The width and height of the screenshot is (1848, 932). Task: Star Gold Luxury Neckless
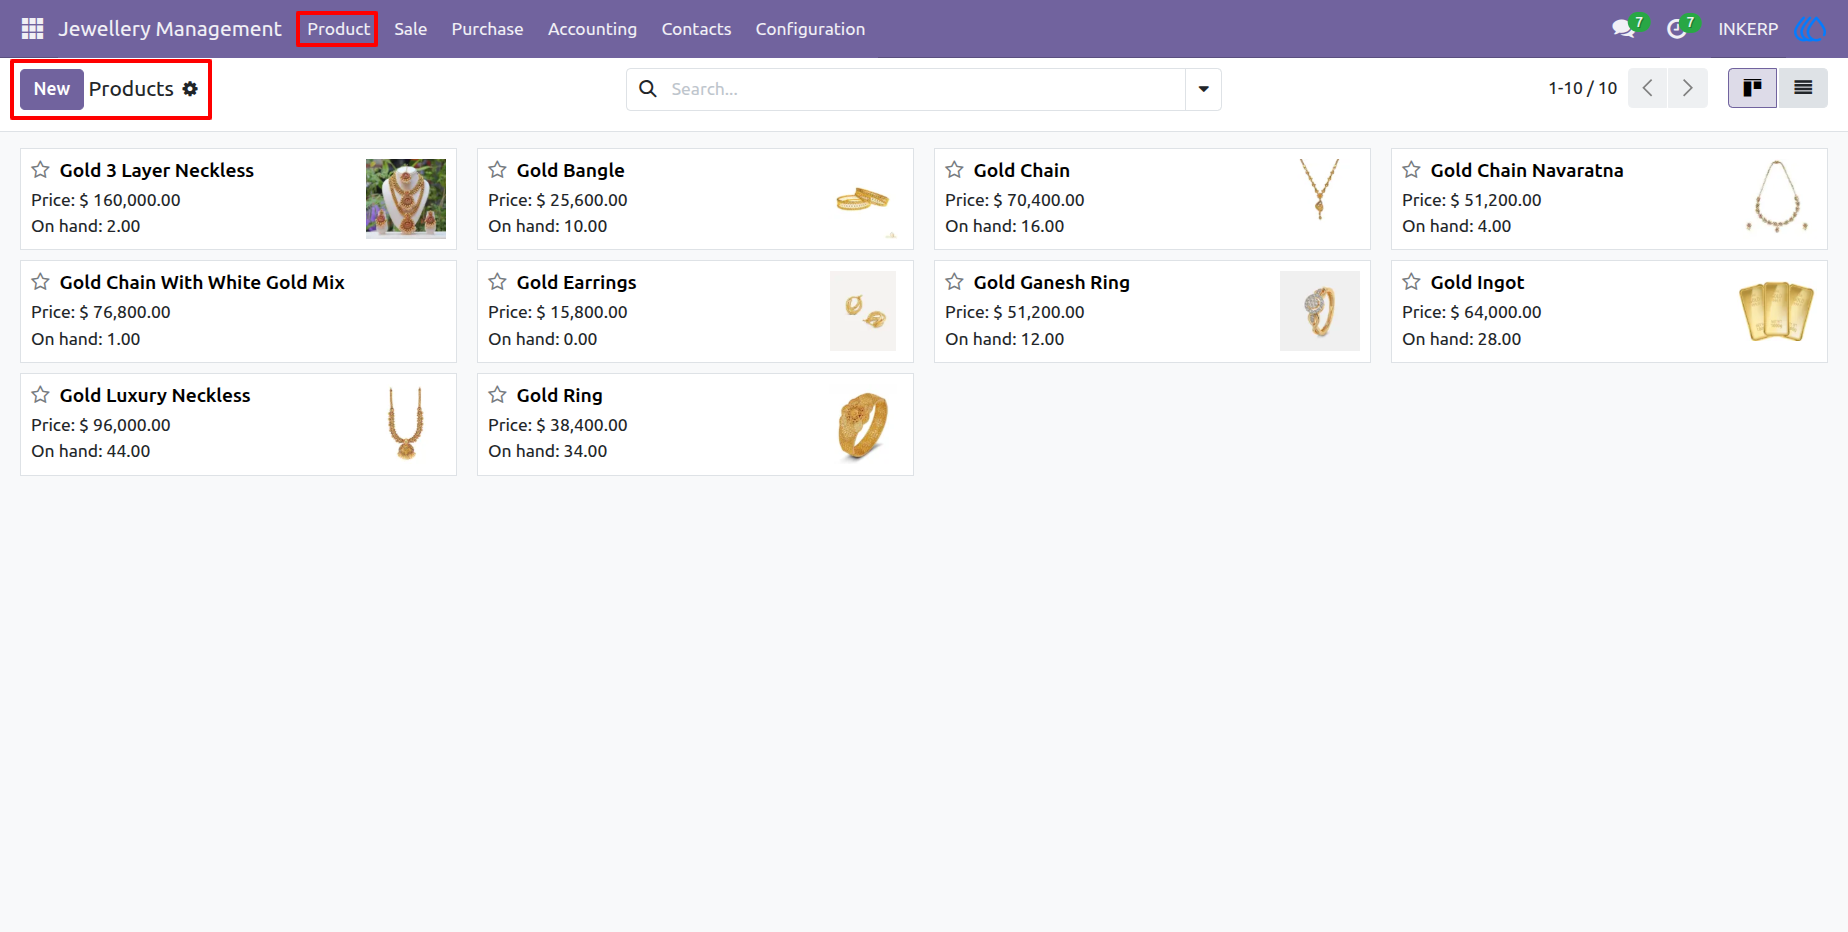tap(40, 395)
